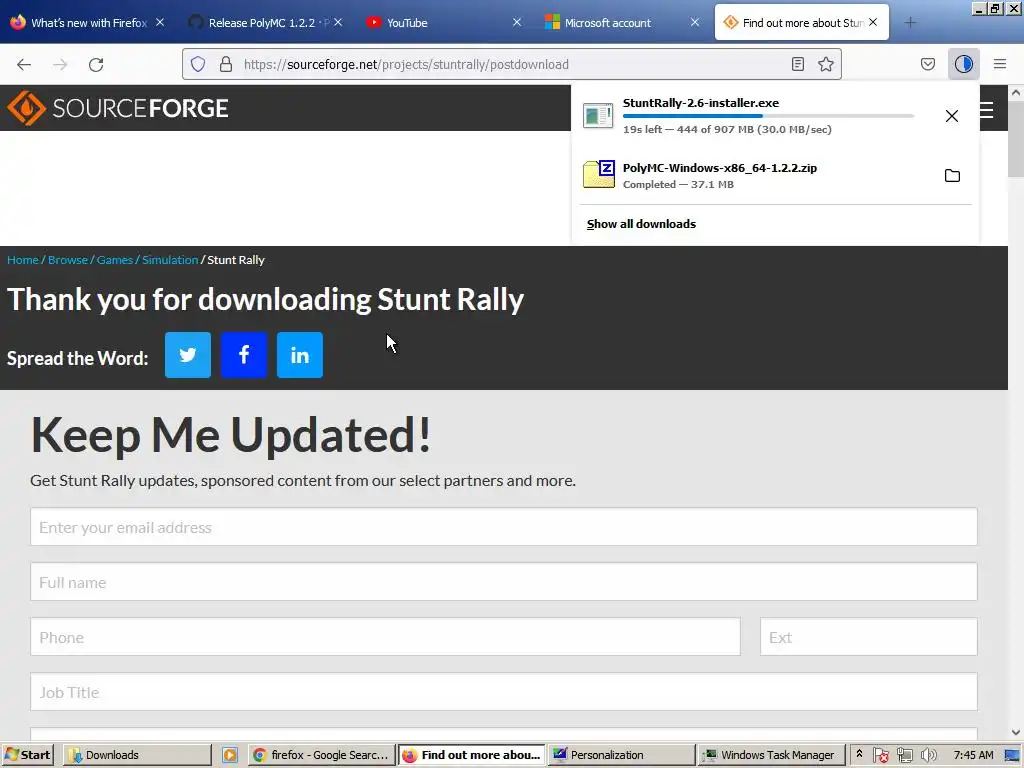Switch to What's new with Firefox tab
This screenshot has height=768, width=1024.
tap(89, 23)
